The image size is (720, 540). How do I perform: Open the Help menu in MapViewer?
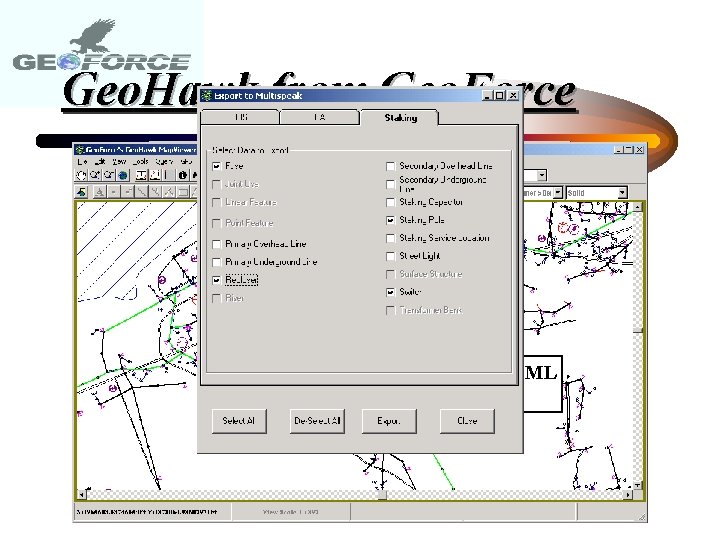(x=186, y=162)
